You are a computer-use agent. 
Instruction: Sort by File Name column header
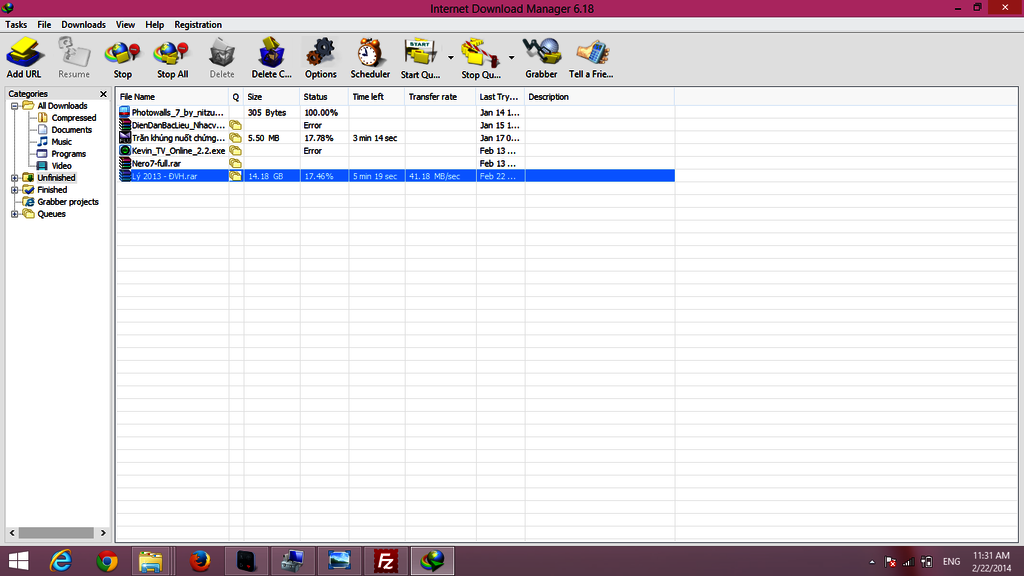pyautogui.click(x=172, y=97)
